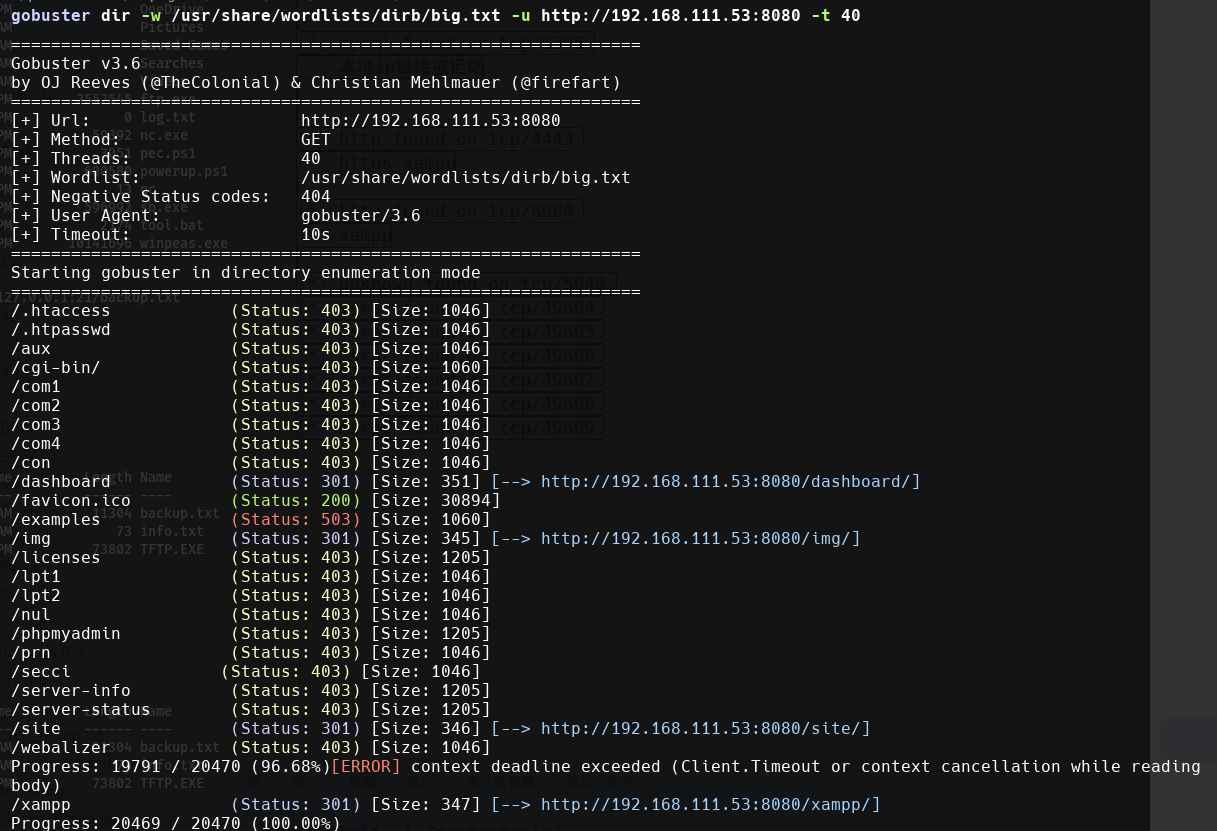This screenshot has height=831, width=1217.
Task: Click the Progress 100.00% line
Action: tap(175, 823)
